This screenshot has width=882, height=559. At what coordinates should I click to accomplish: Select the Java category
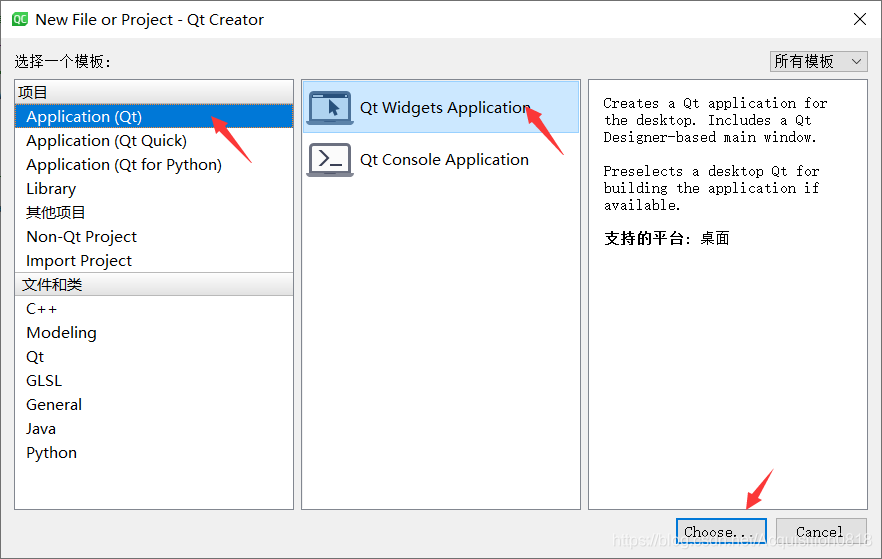pos(154,429)
